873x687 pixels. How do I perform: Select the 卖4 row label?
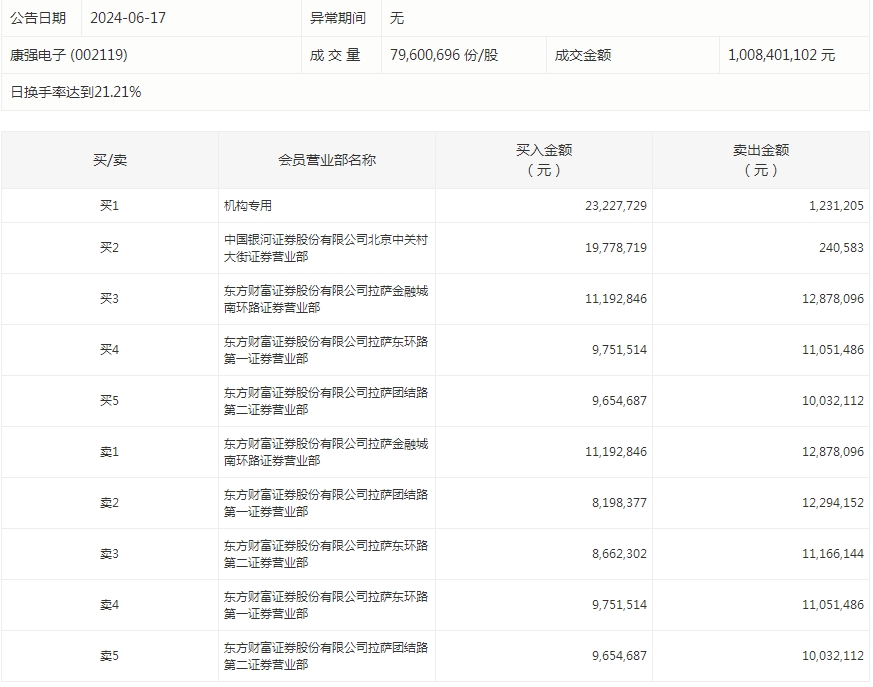tap(110, 605)
